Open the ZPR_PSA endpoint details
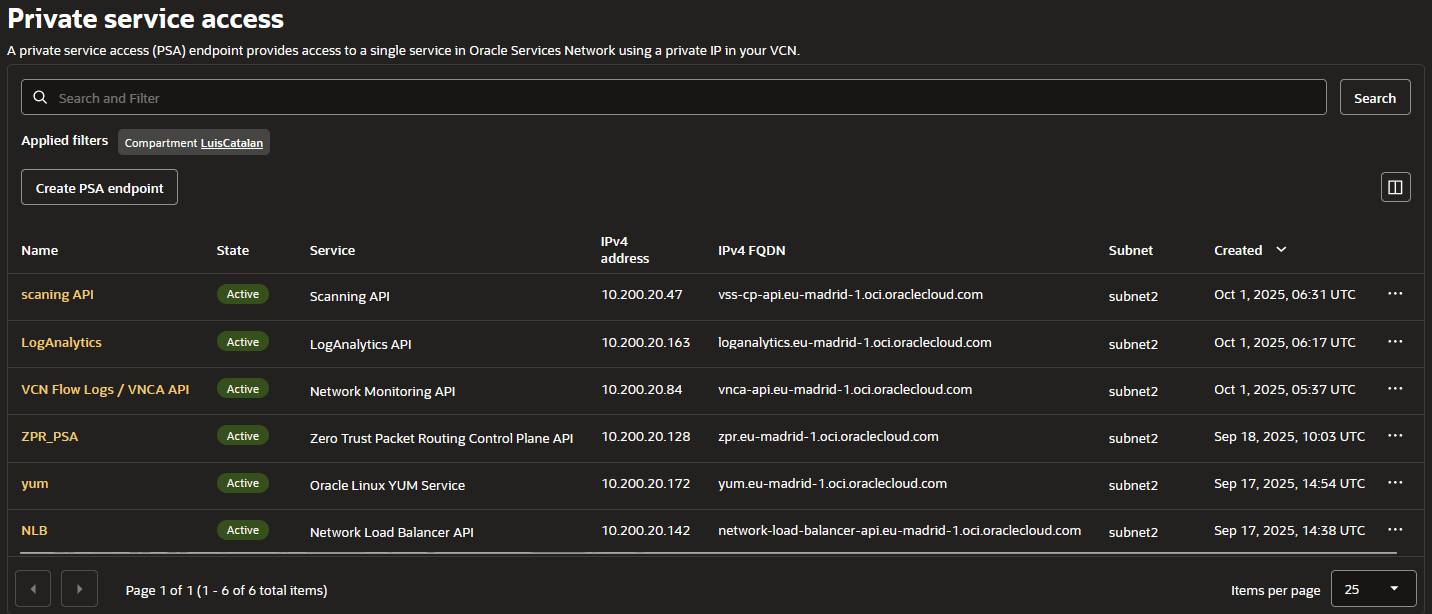1432x614 pixels. point(50,436)
